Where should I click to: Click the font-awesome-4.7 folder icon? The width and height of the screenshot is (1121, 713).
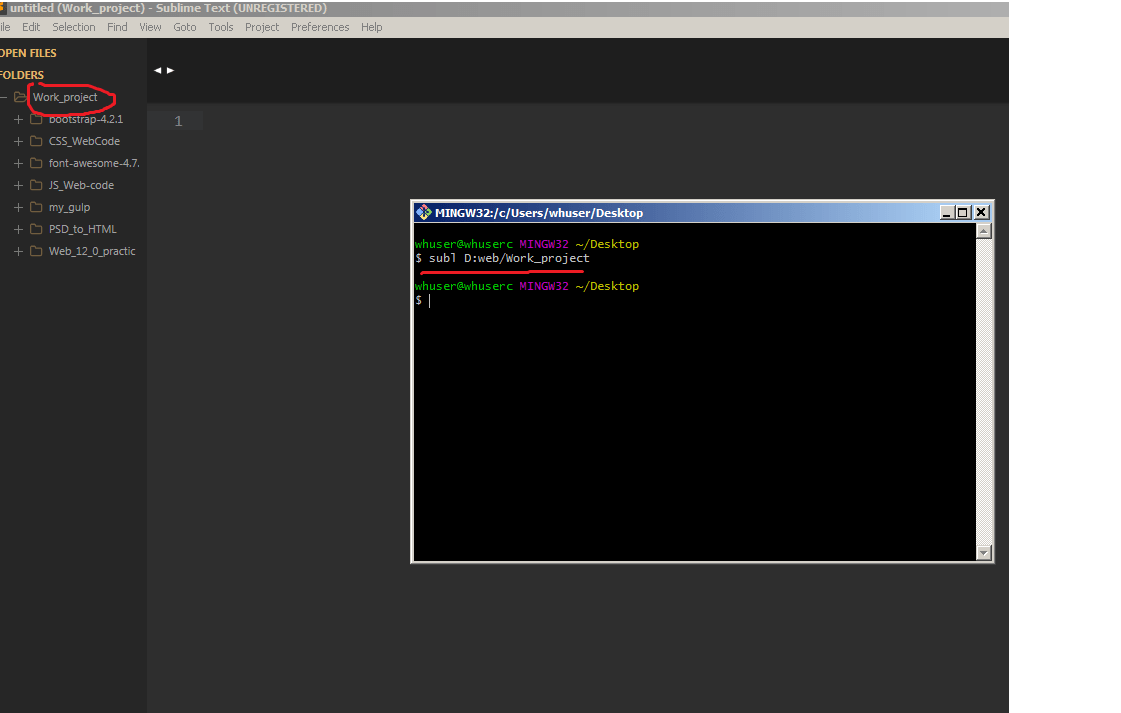pyautogui.click(x=36, y=163)
